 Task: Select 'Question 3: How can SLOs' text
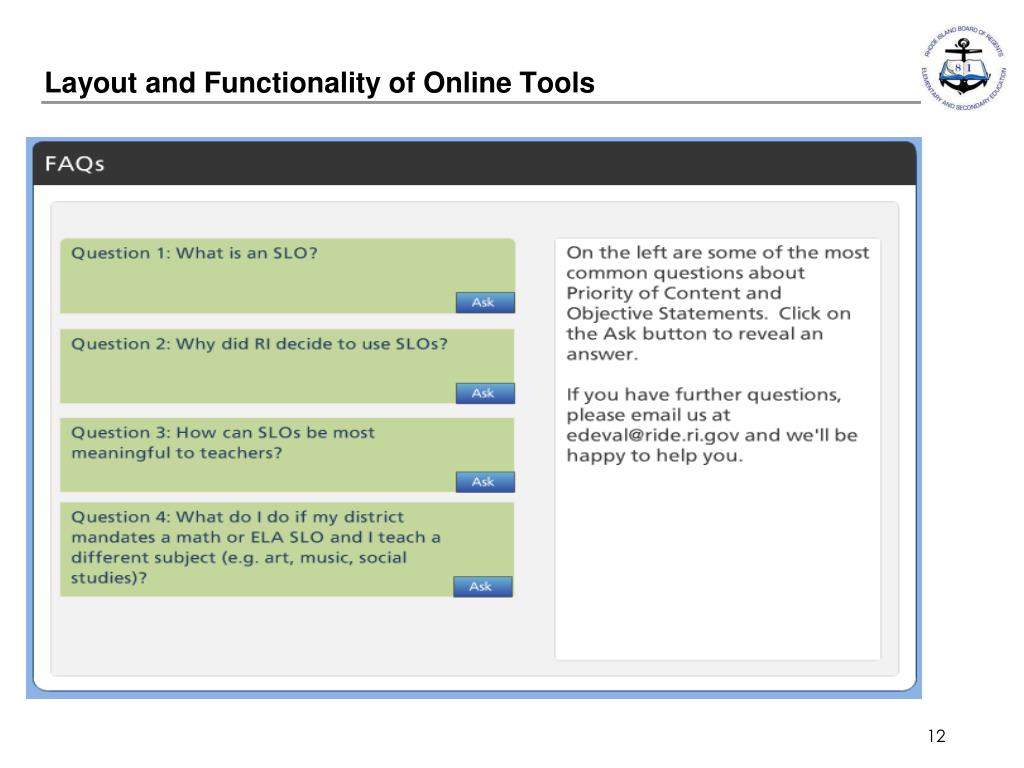186,432
